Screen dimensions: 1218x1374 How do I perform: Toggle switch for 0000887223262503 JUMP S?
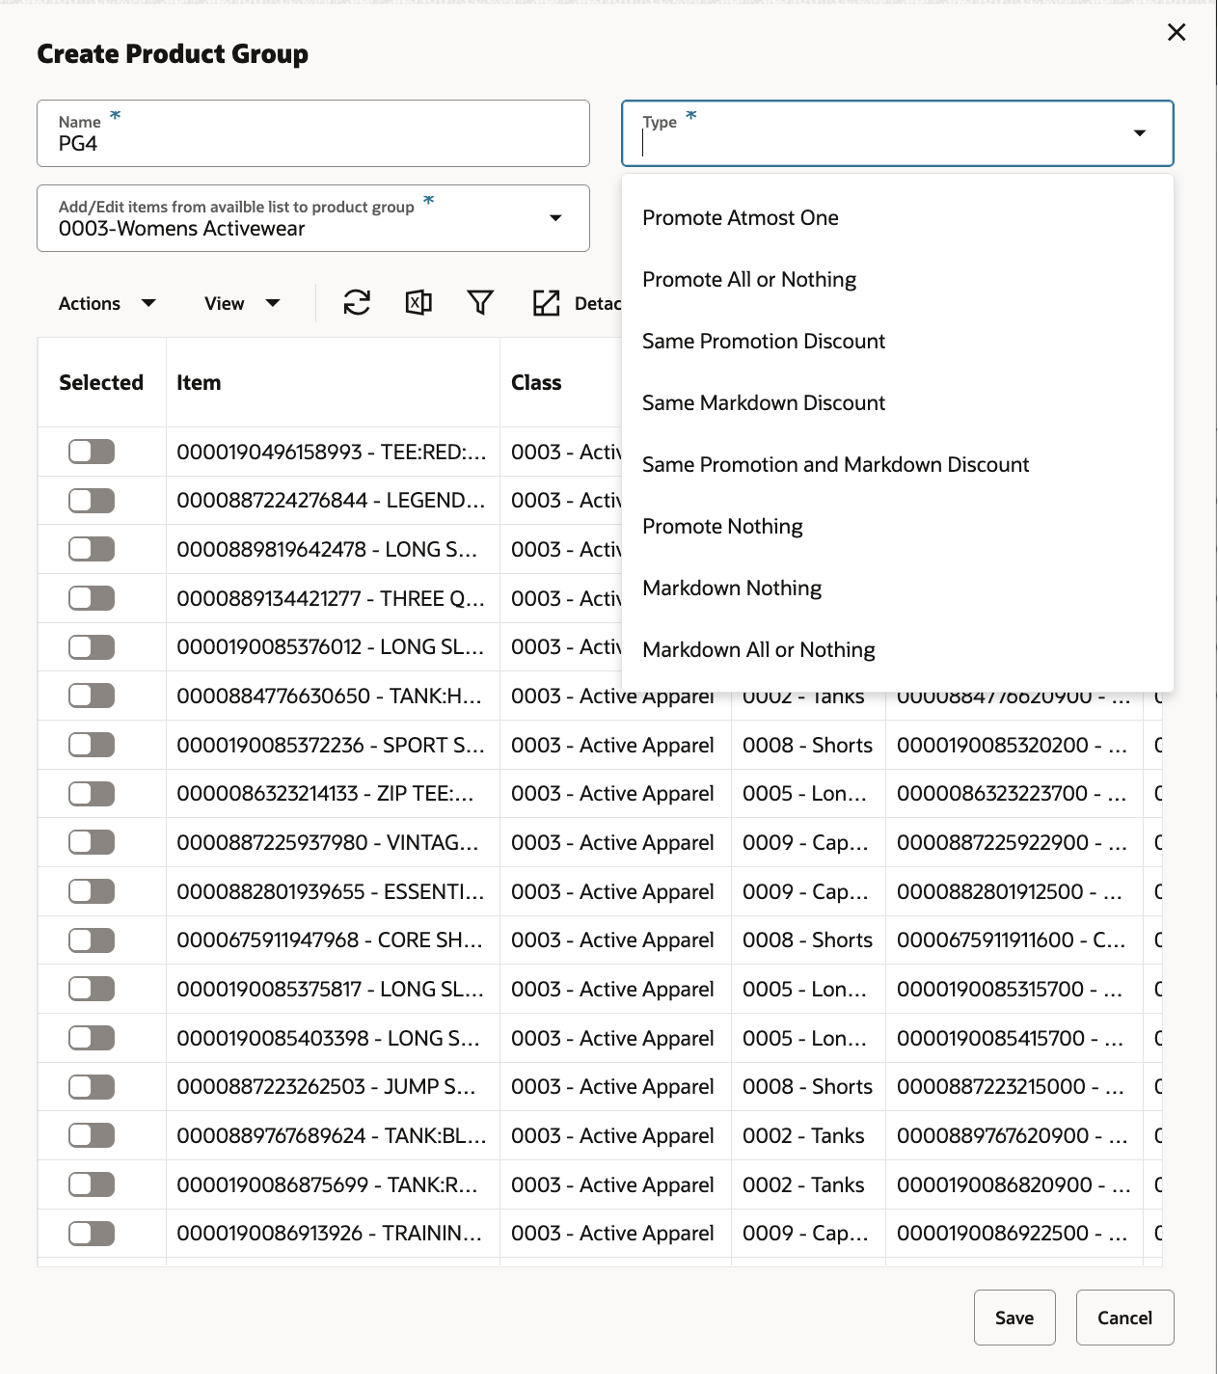pos(92,1087)
